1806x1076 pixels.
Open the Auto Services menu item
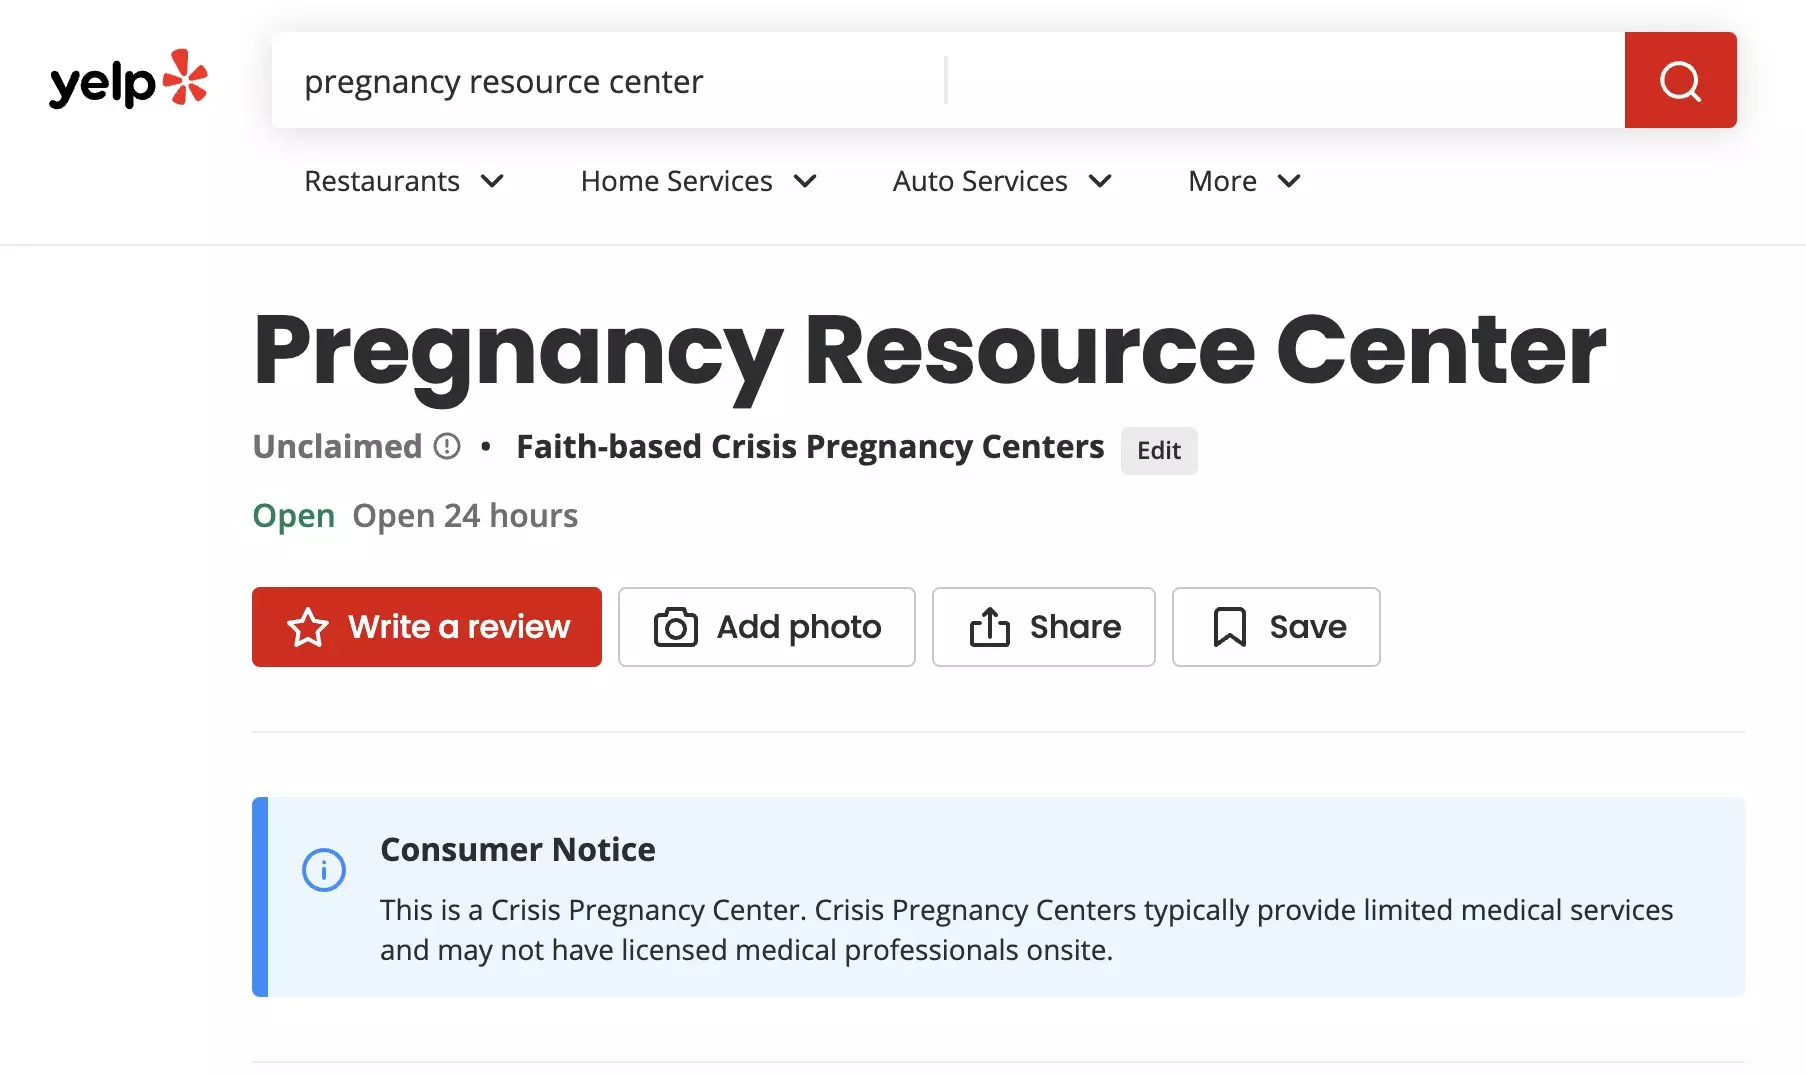(x=980, y=181)
